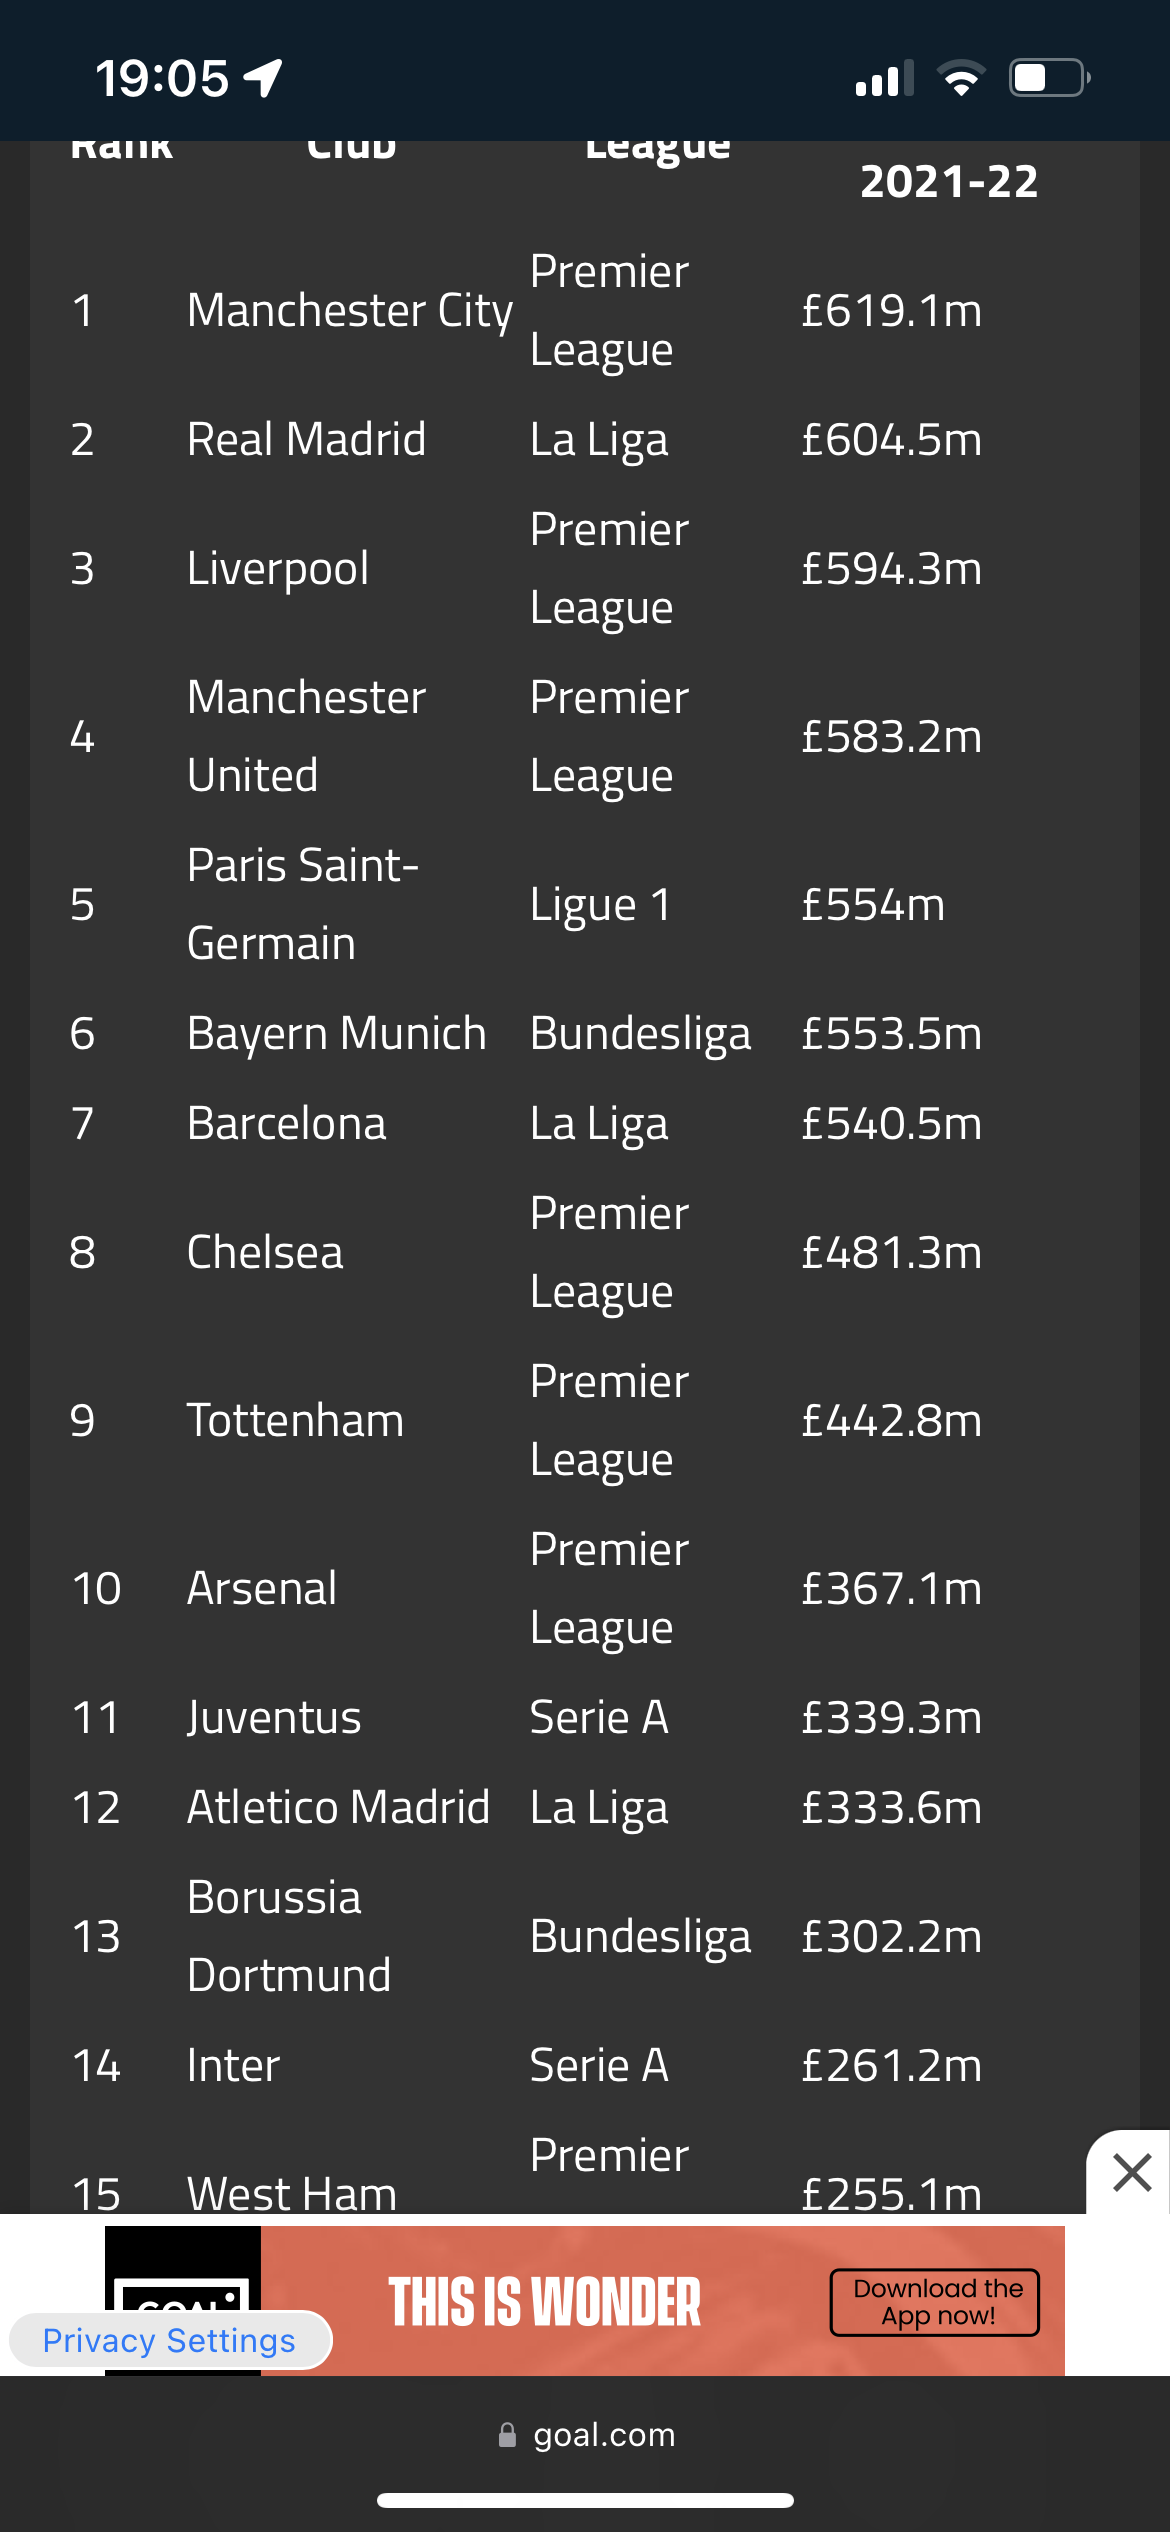1170x2532 pixels.
Task: Tap the Juventus row in table
Action: [585, 1717]
